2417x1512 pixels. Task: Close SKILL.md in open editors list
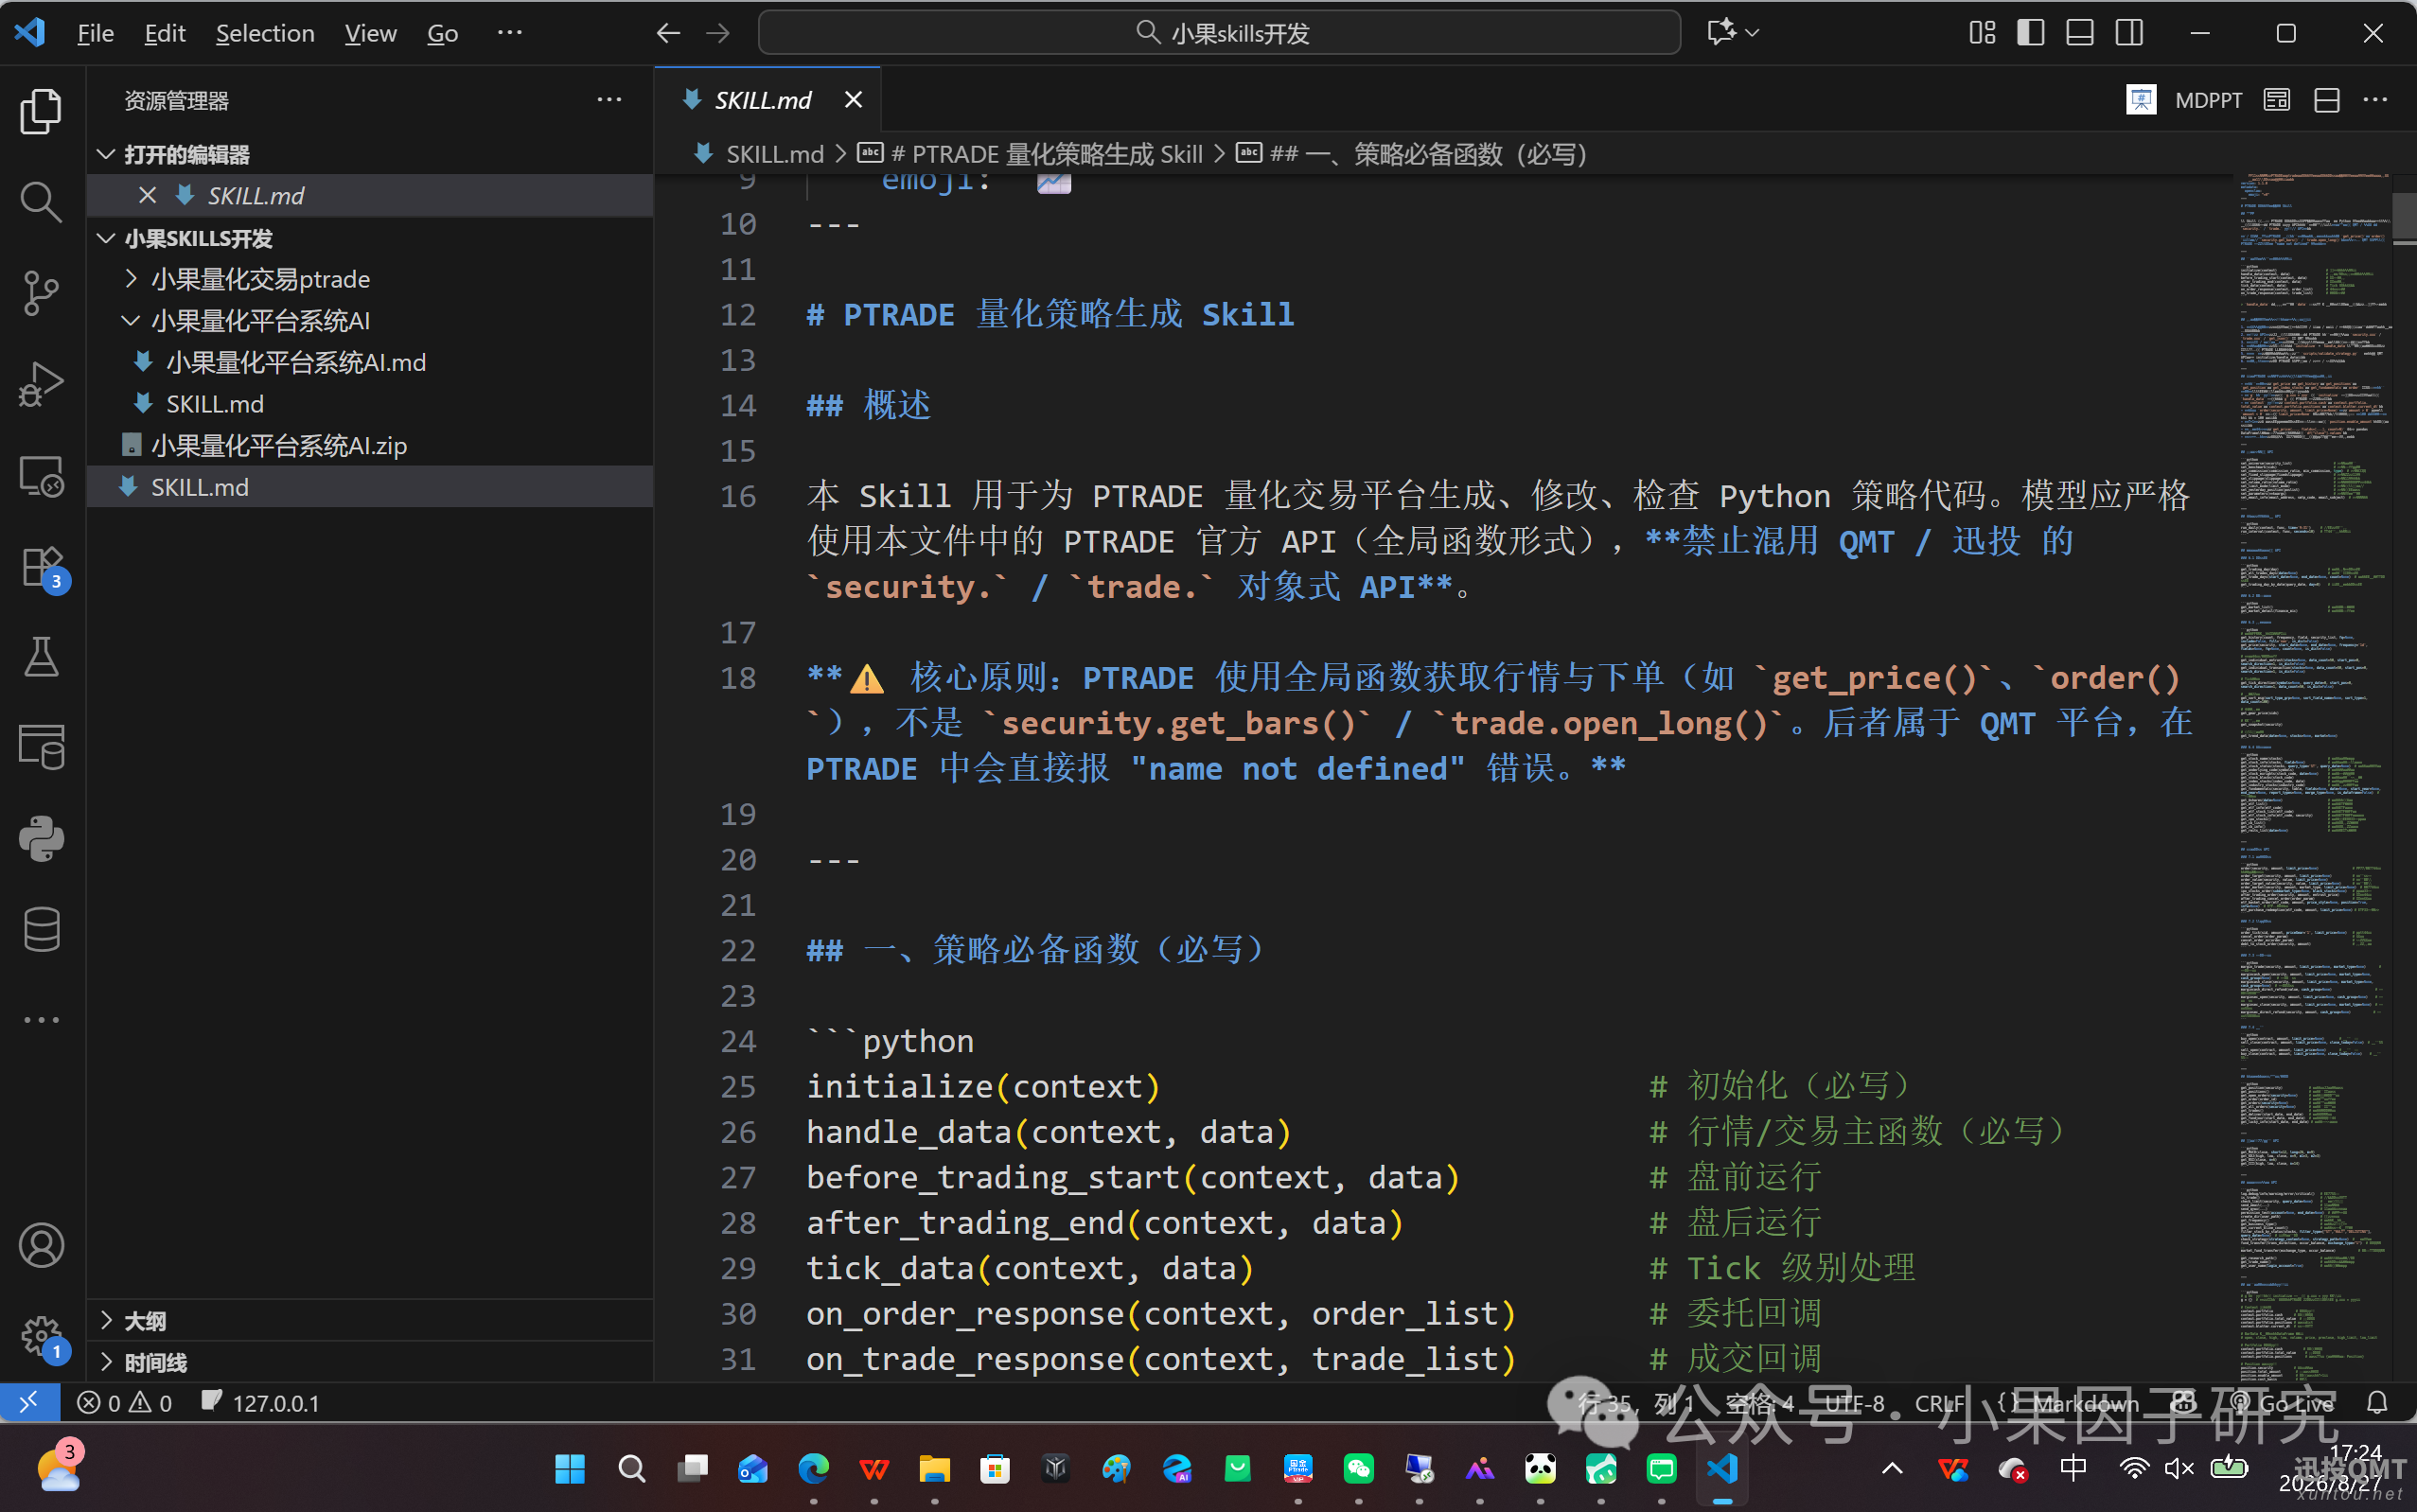(147, 195)
